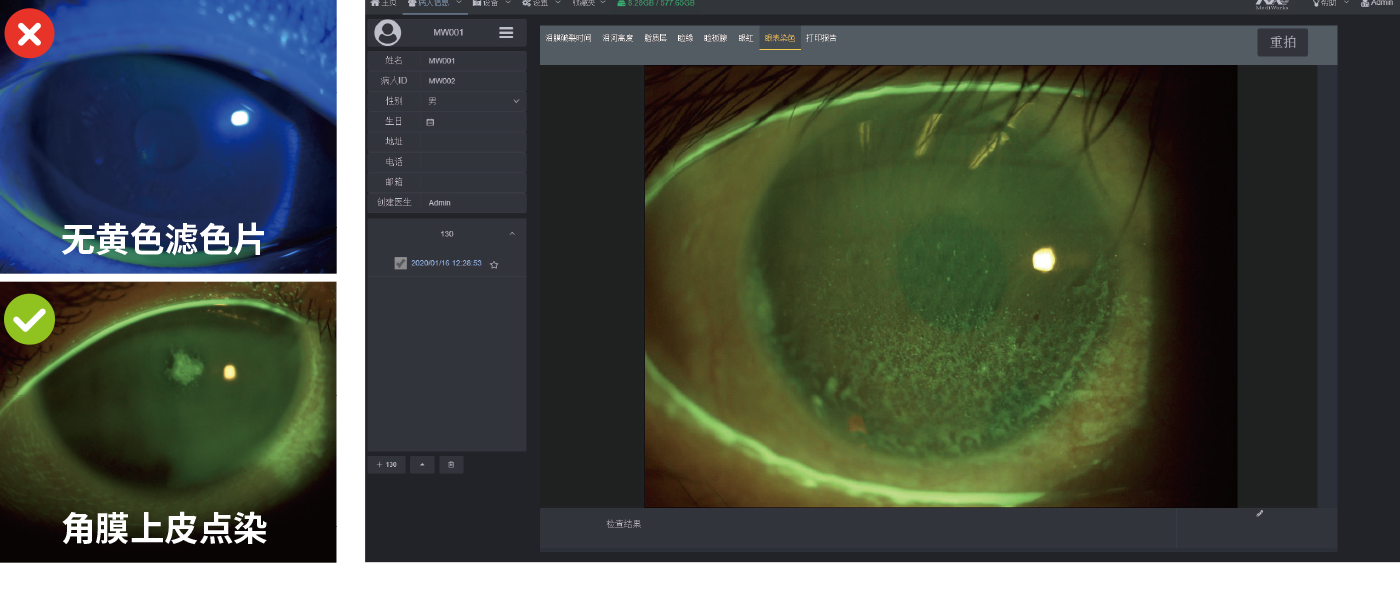Screen dimensions: 1400x590
Task: Switch to the 睑缘 tab
Action: pyautogui.click(x=685, y=38)
